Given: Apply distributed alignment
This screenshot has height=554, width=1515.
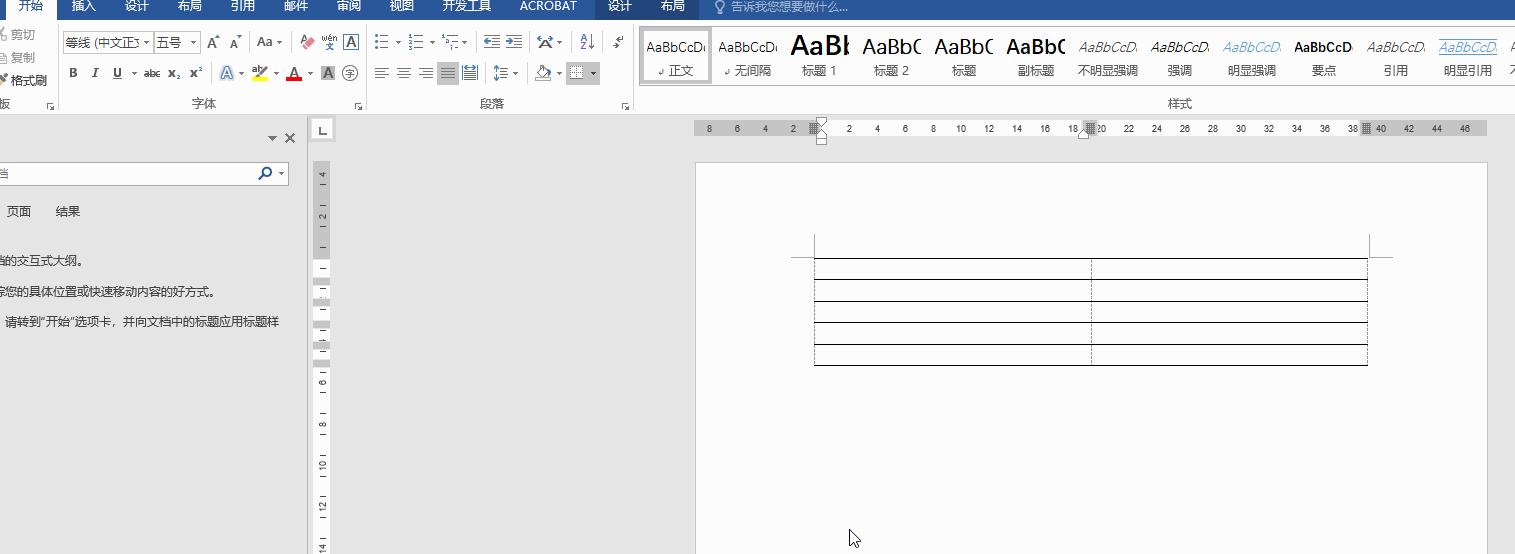Looking at the screenshot, I should coord(470,73).
